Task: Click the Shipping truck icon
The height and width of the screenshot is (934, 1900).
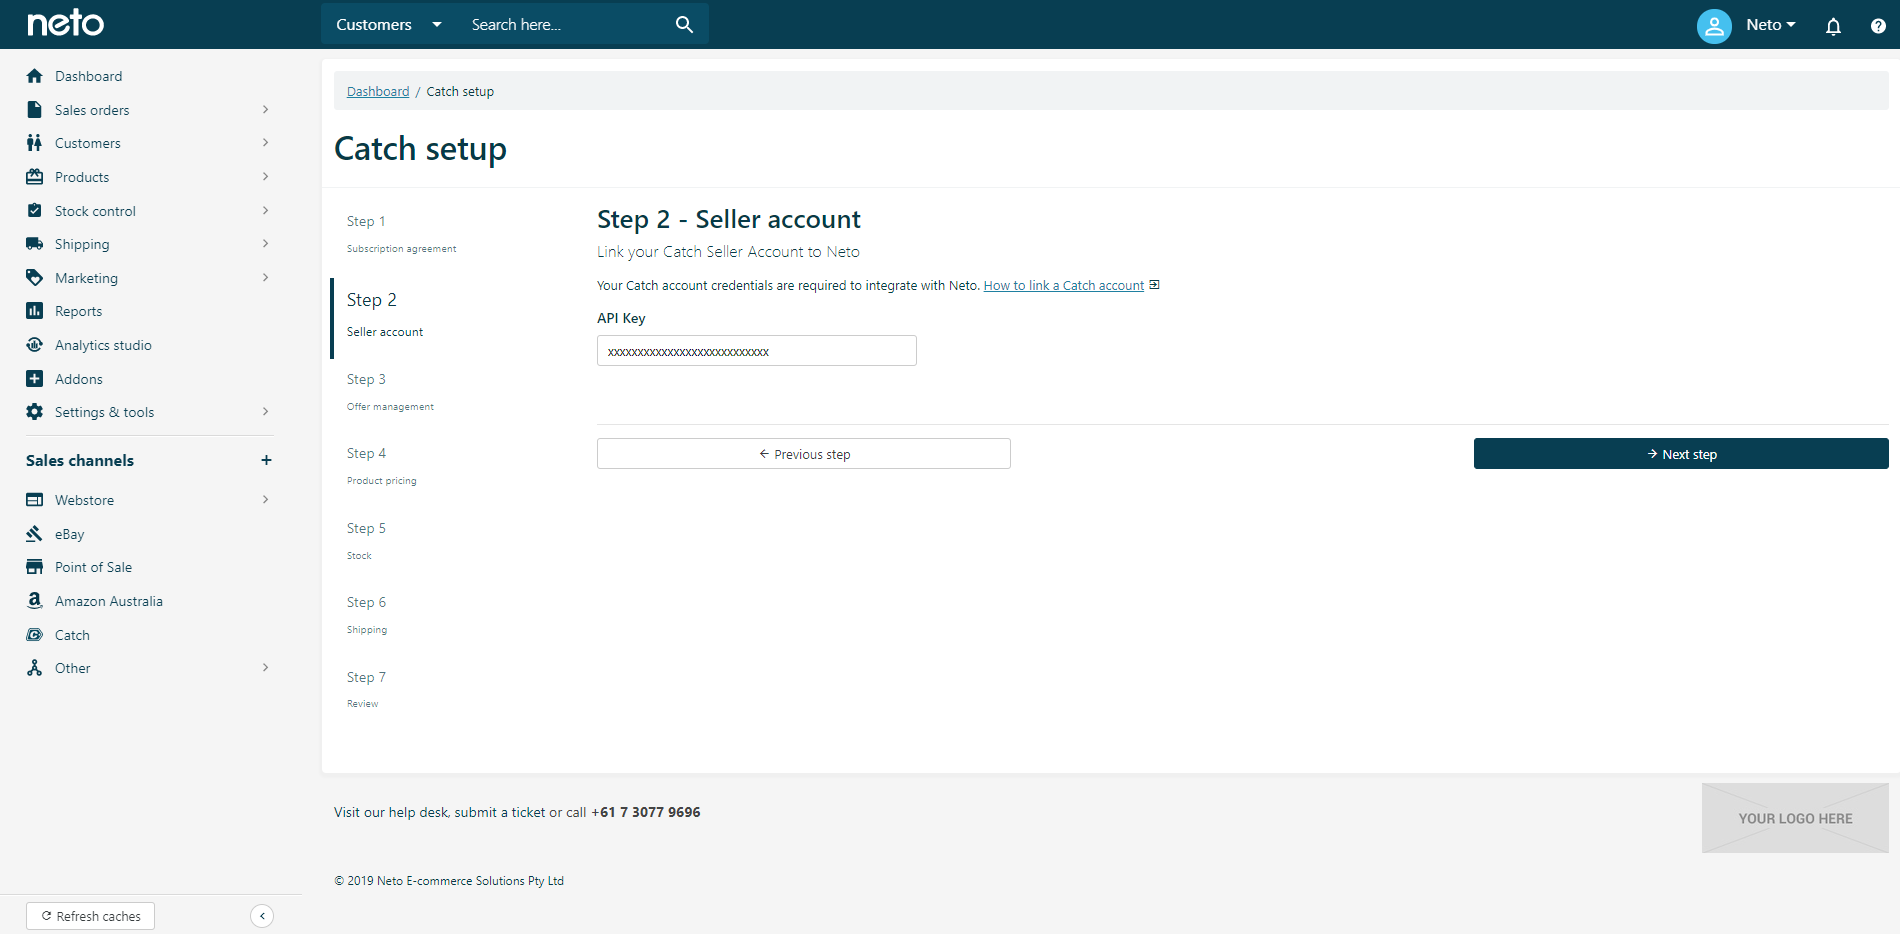Action: coord(35,244)
